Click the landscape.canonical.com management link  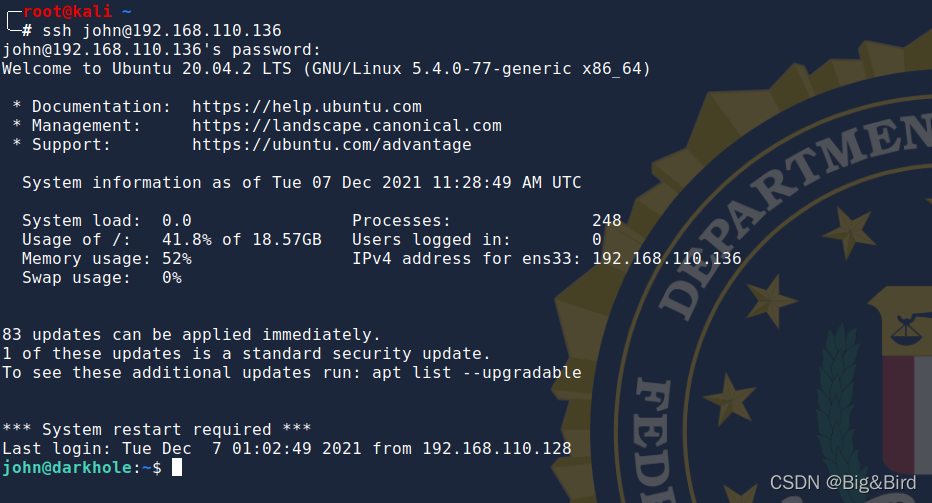coord(347,125)
